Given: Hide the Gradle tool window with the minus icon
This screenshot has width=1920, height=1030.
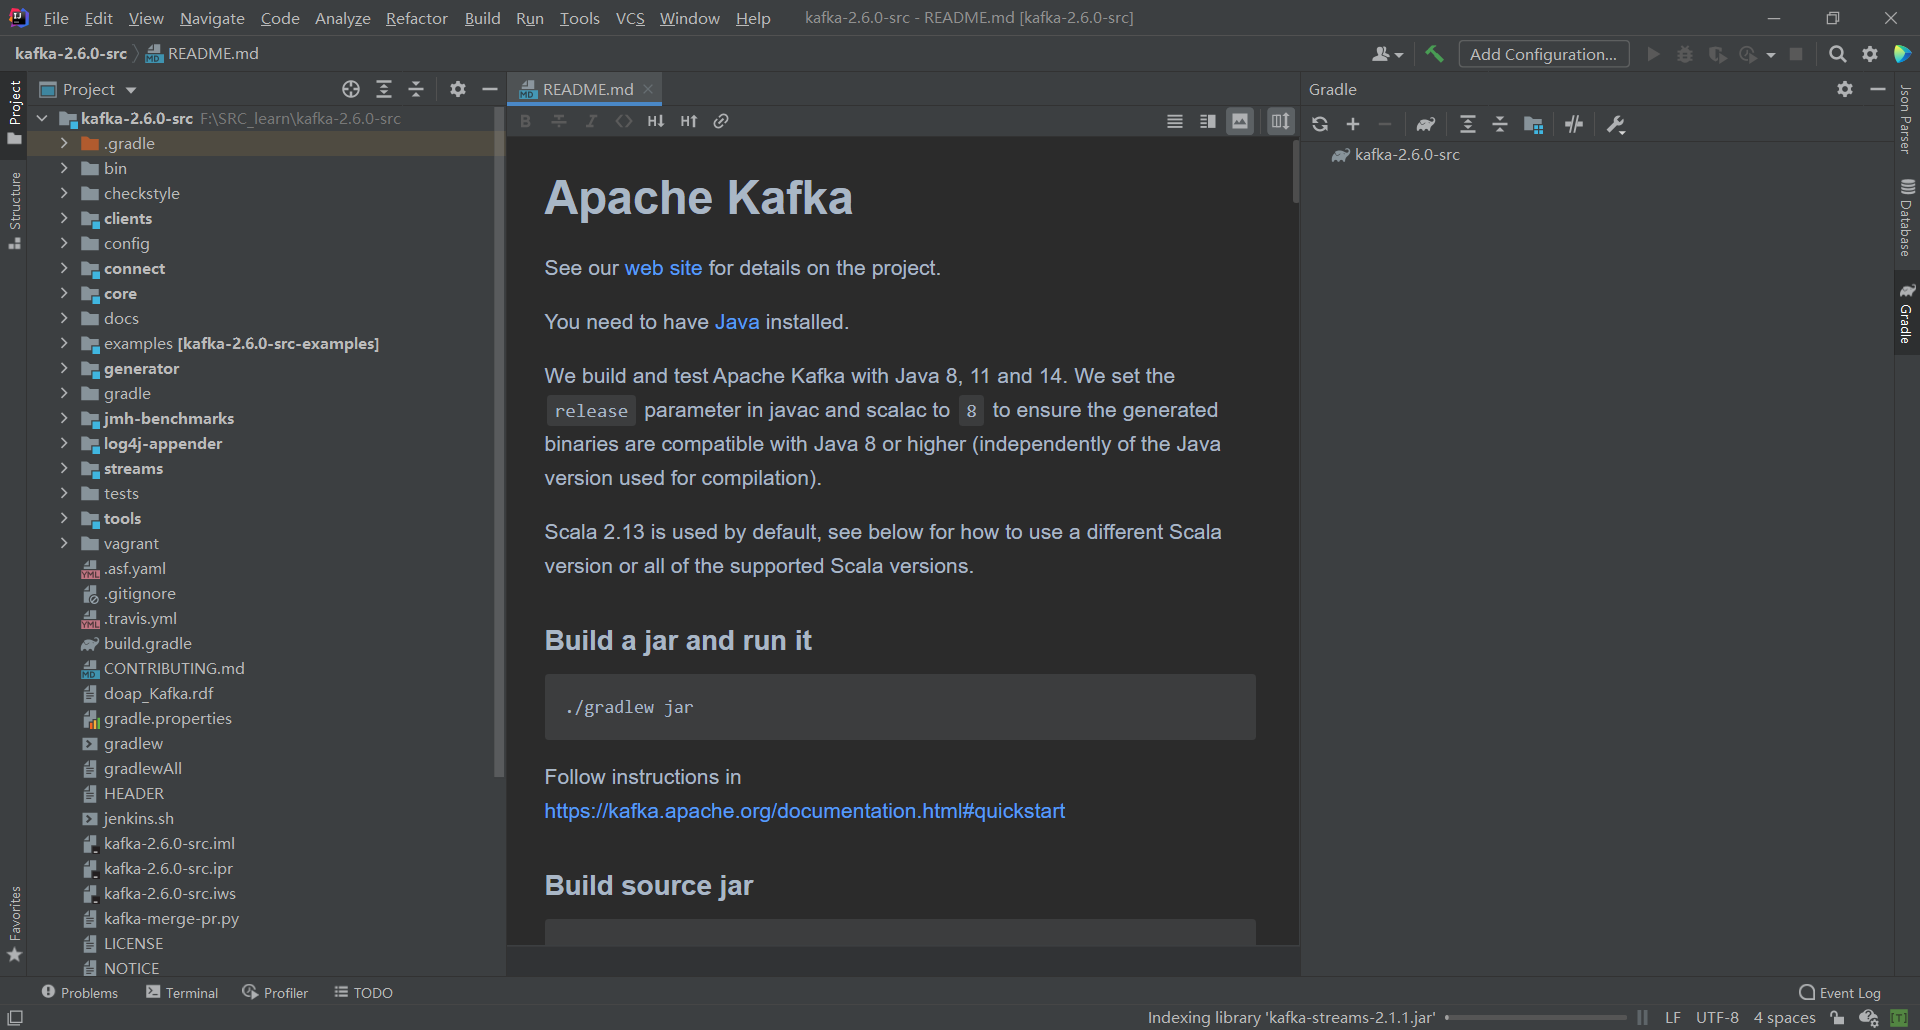Looking at the screenshot, I should pos(1878,89).
